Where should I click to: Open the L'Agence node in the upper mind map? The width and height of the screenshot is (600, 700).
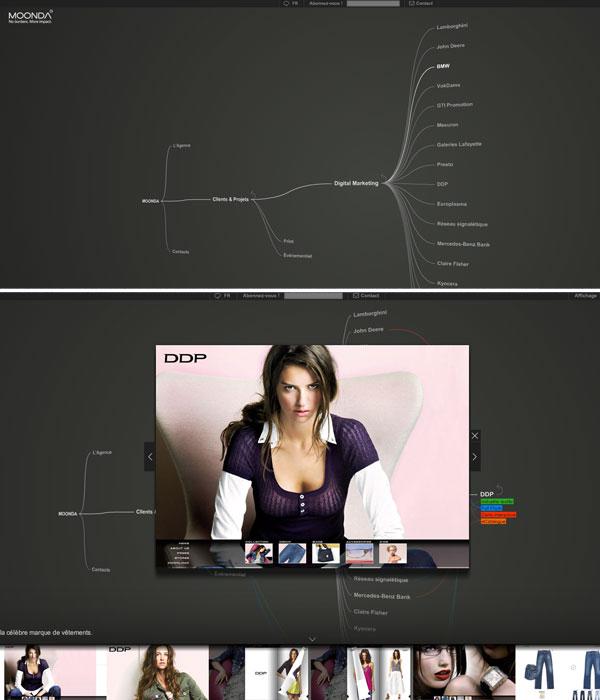(182, 146)
